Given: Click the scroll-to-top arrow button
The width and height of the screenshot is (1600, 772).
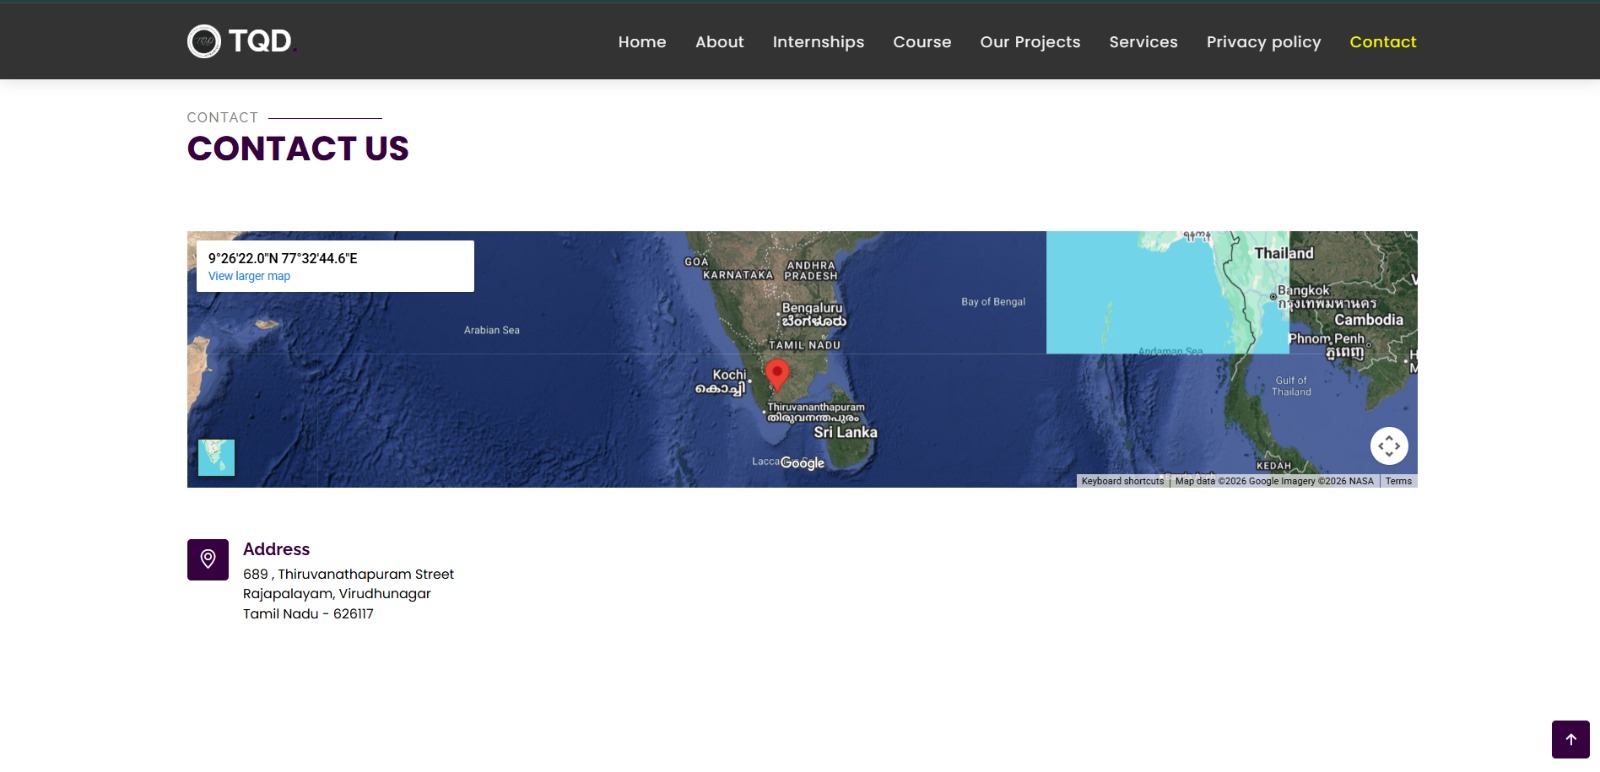Looking at the screenshot, I should coord(1570,740).
